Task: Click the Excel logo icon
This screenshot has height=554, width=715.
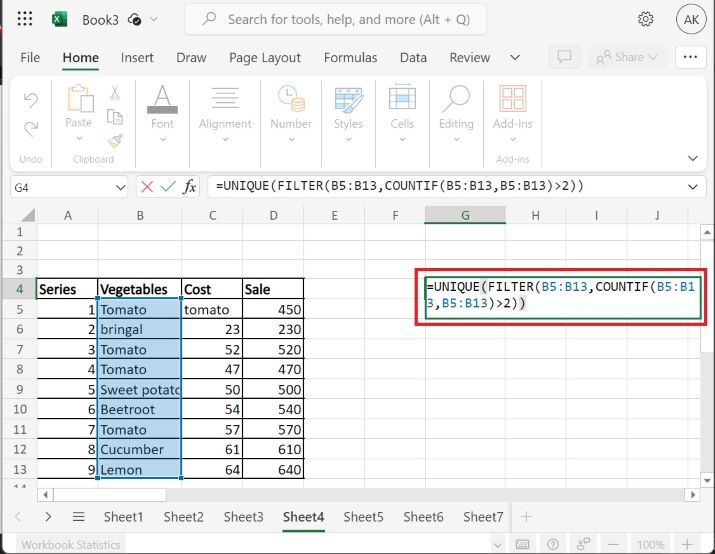Action: pyautogui.click(x=59, y=19)
